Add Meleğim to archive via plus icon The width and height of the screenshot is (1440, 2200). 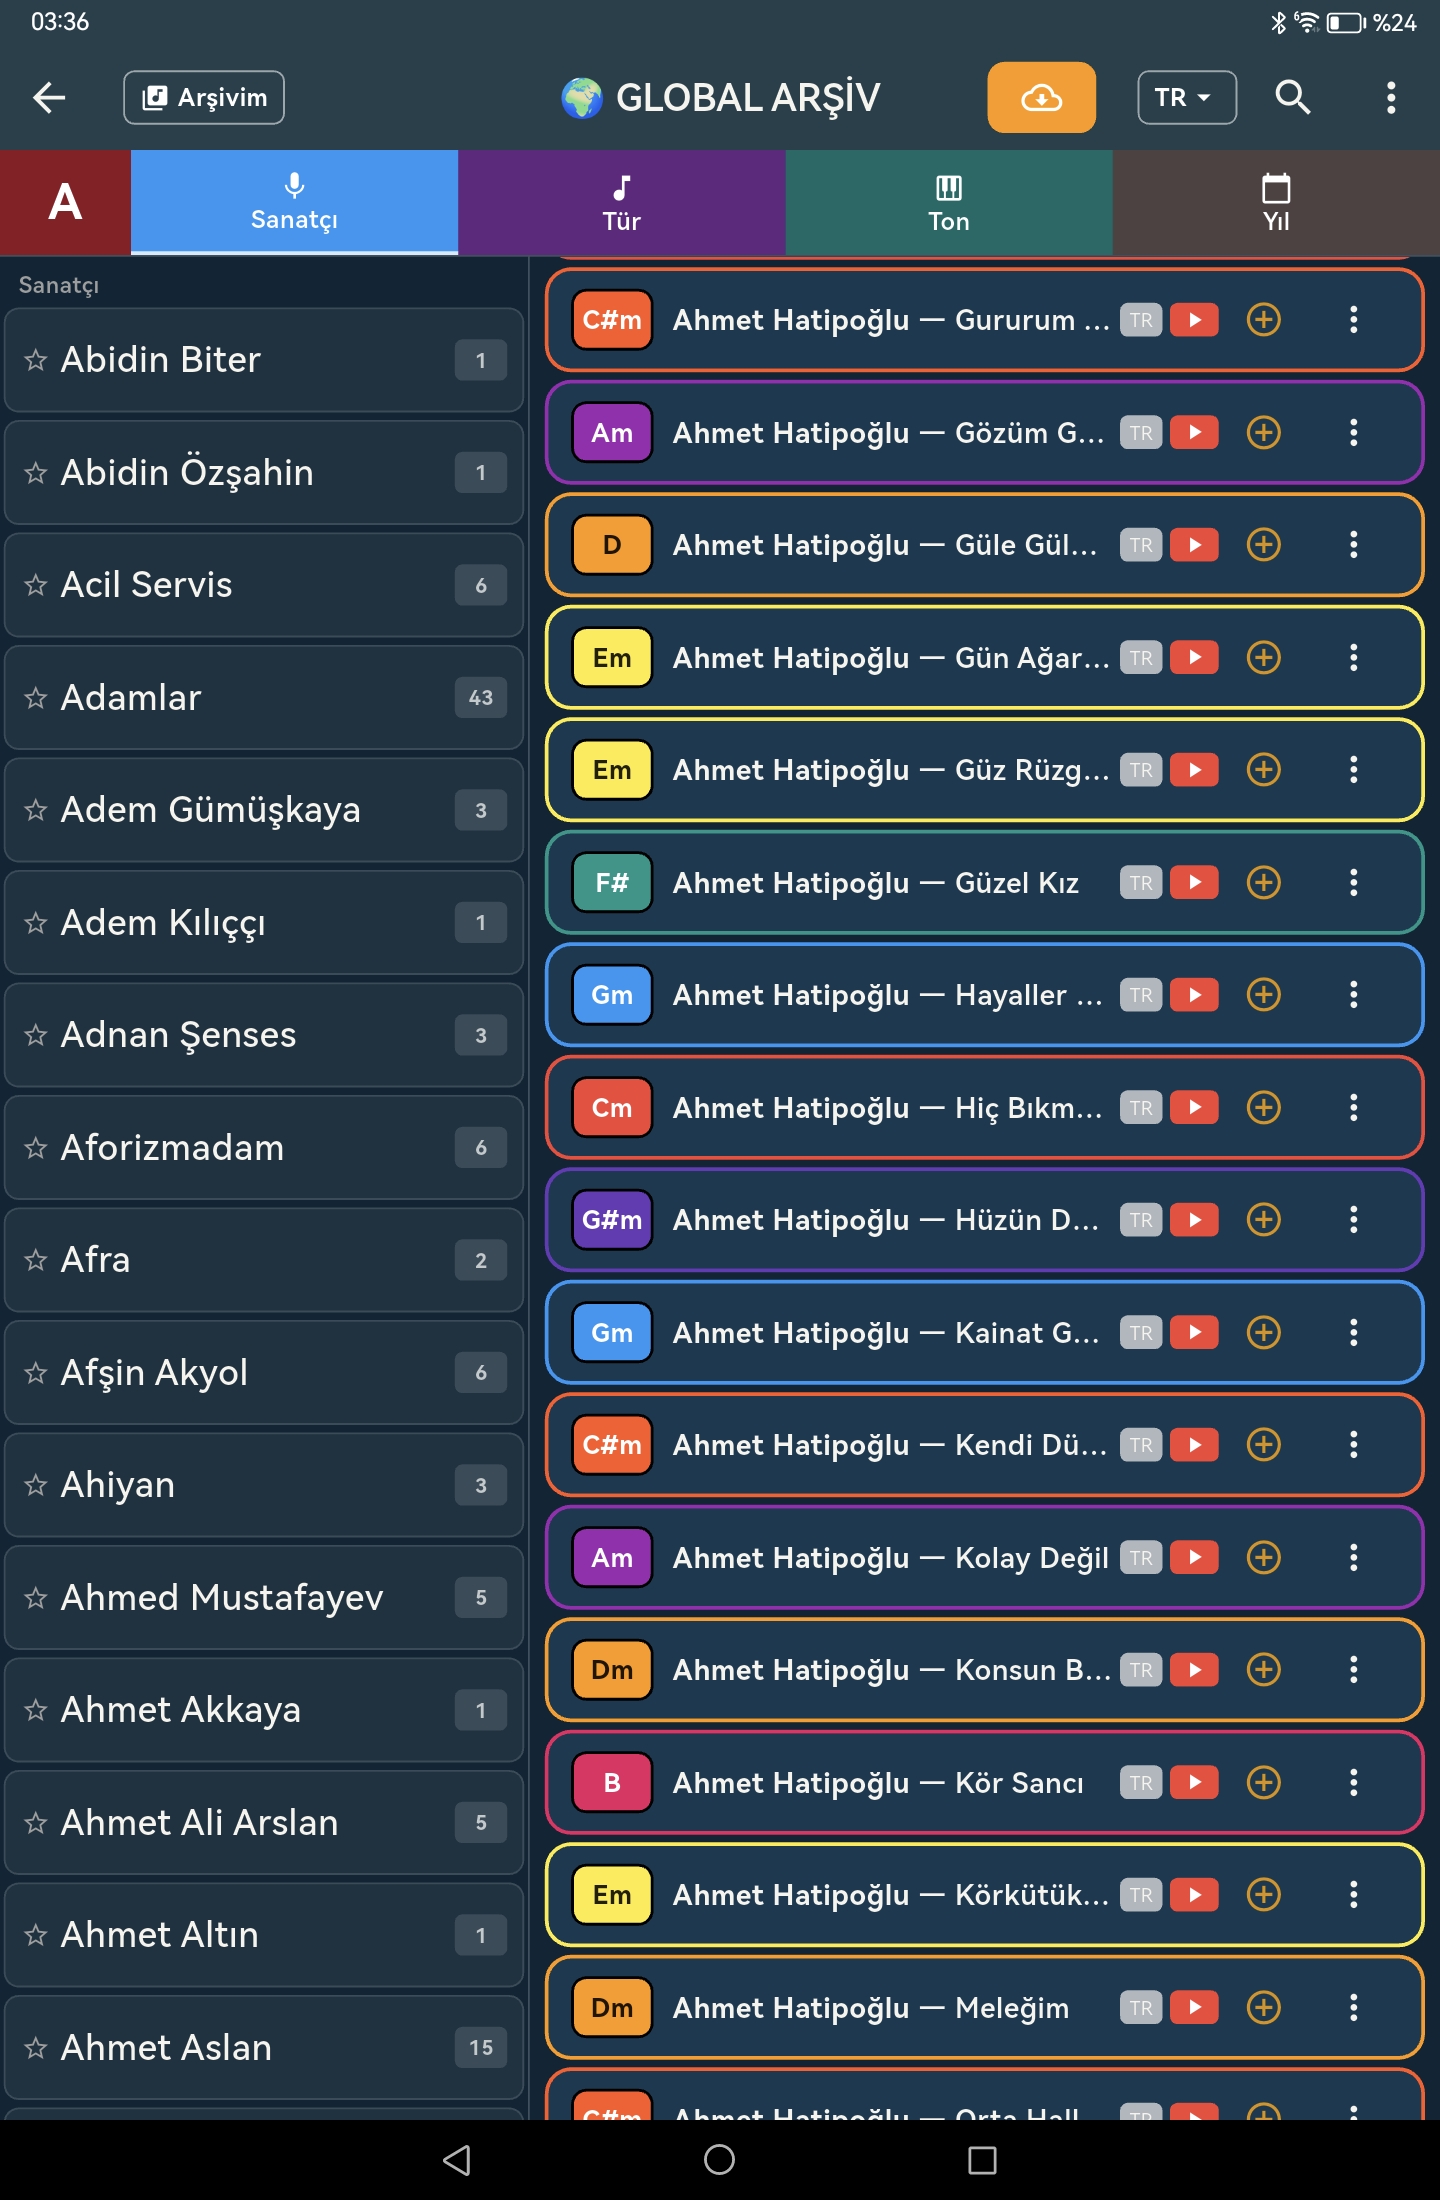coord(1264,2007)
